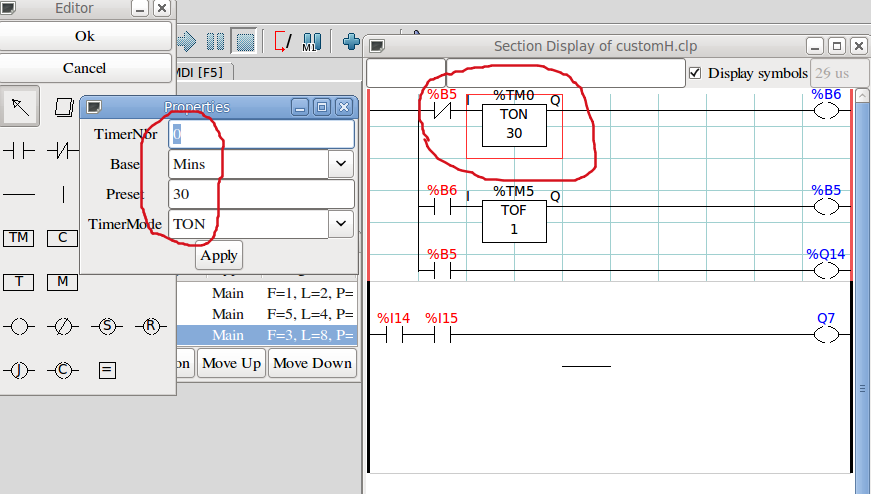Choose the vertical connection line element

(x=63, y=194)
